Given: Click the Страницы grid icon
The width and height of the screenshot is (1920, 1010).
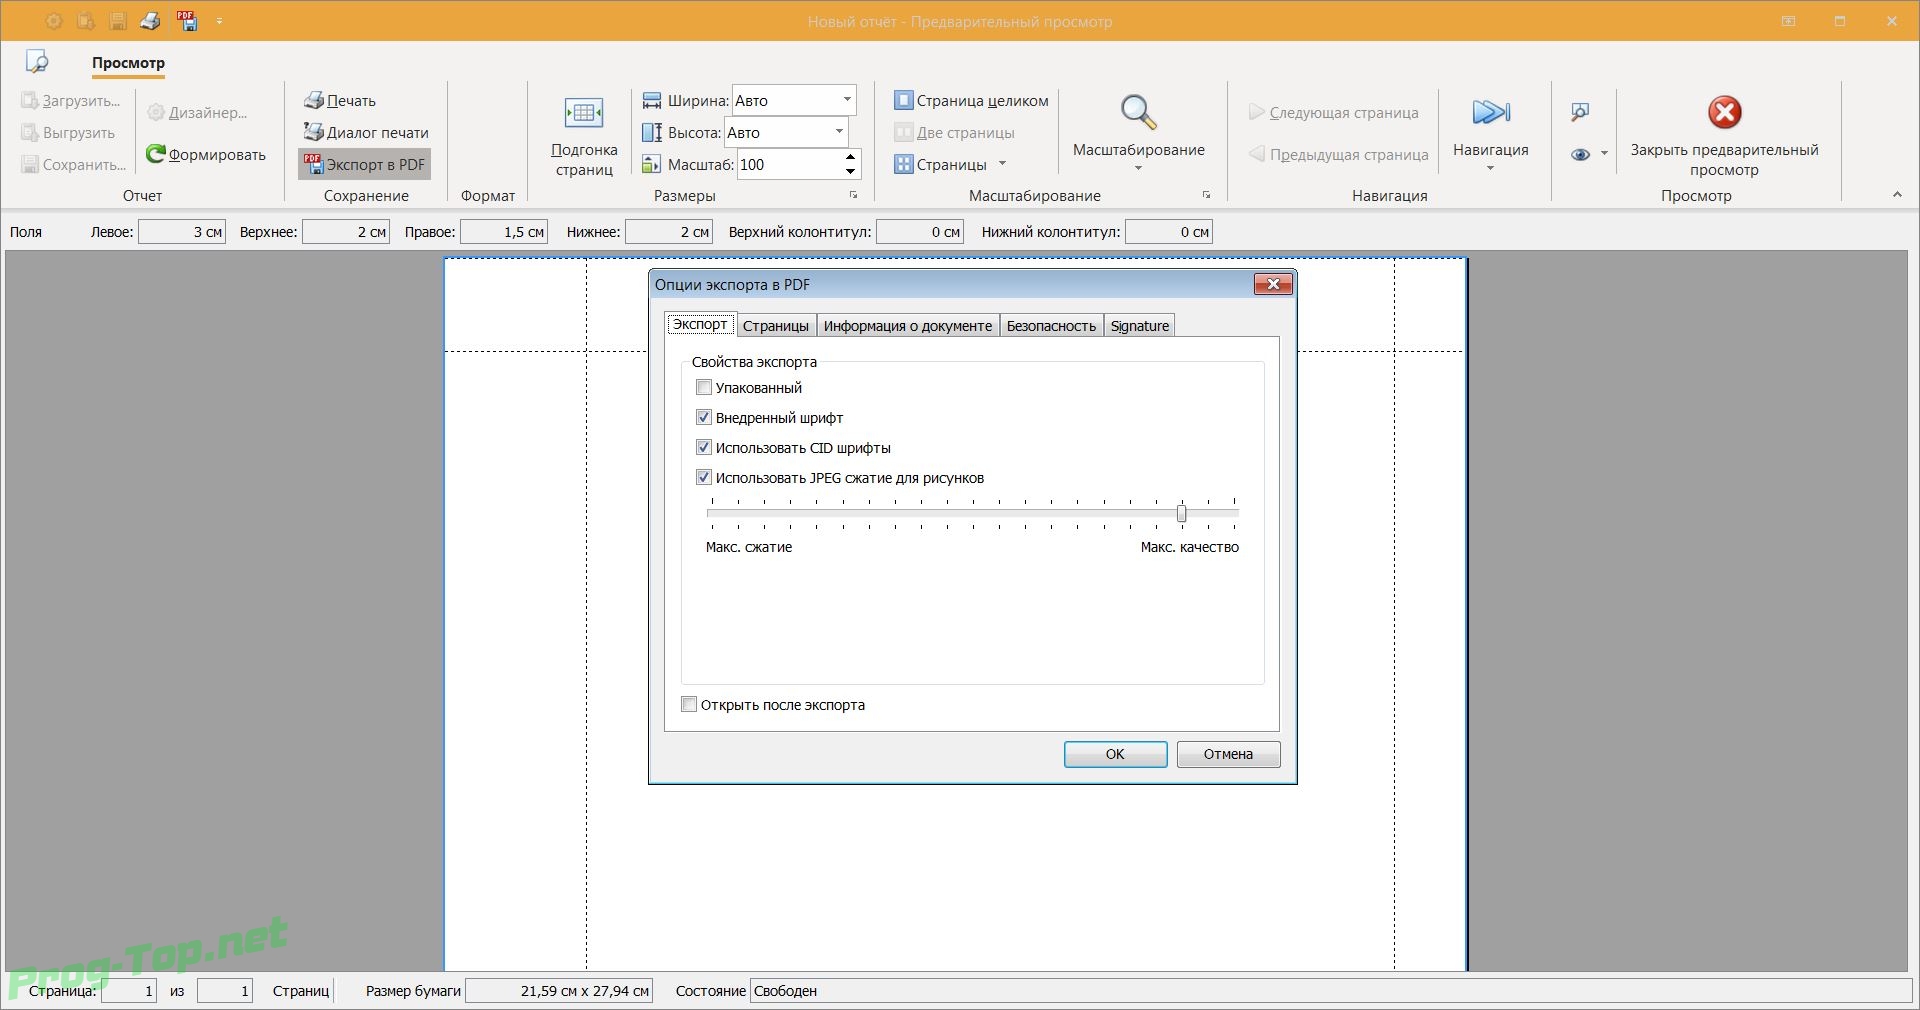Looking at the screenshot, I should 903,165.
